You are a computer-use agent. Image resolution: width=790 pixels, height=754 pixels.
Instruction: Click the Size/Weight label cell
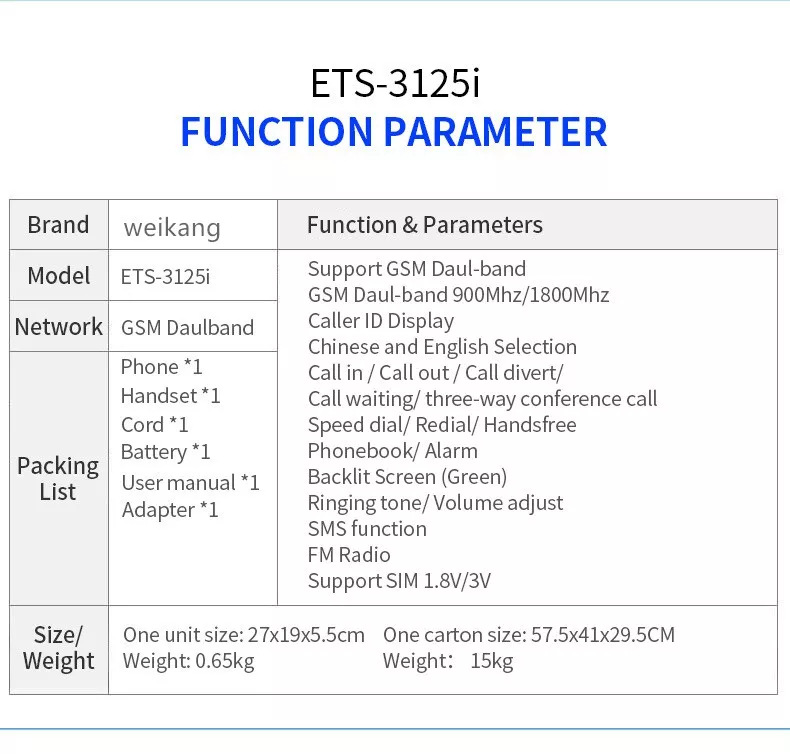pyautogui.click(x=58, y=648)
